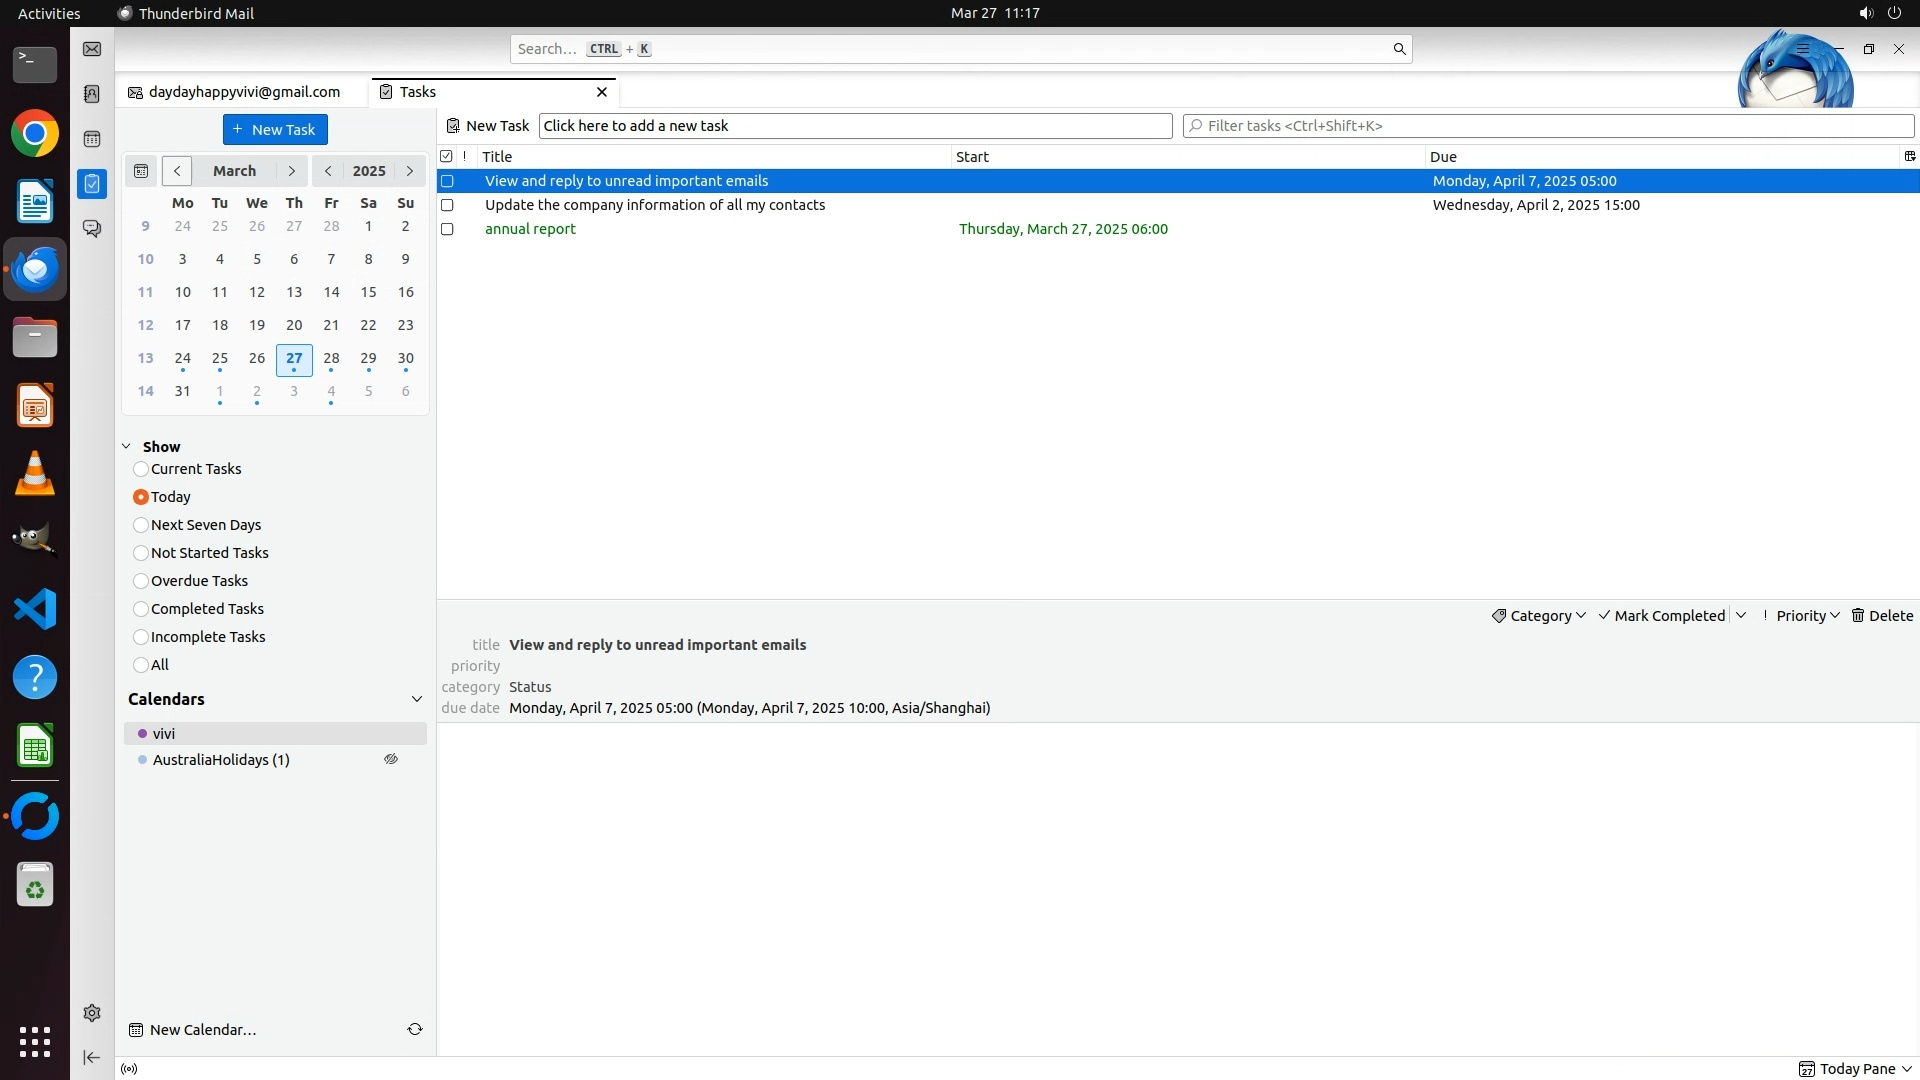Toggle visibility of AustraliaHolidays calendar

coord(391,760)
